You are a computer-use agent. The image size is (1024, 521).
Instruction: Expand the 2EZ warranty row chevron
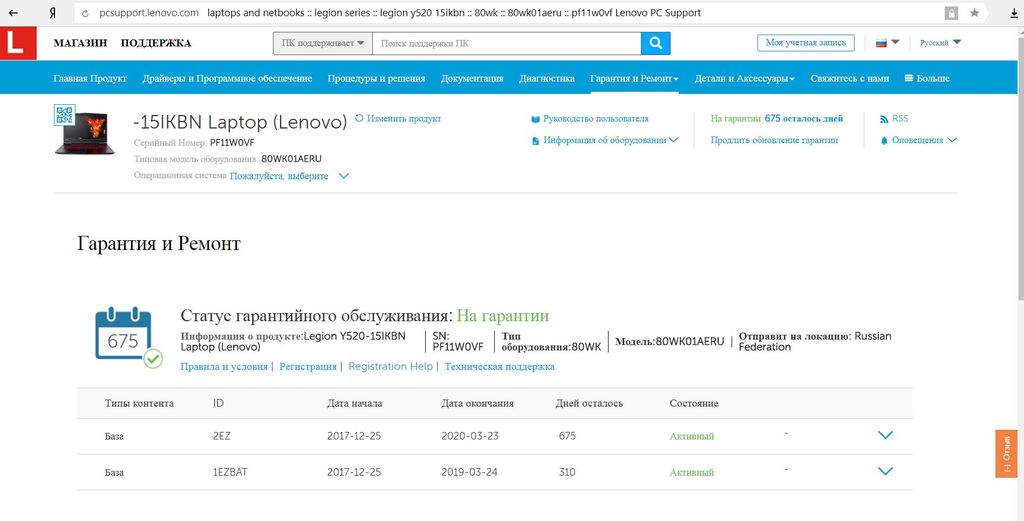click(884, 435)
